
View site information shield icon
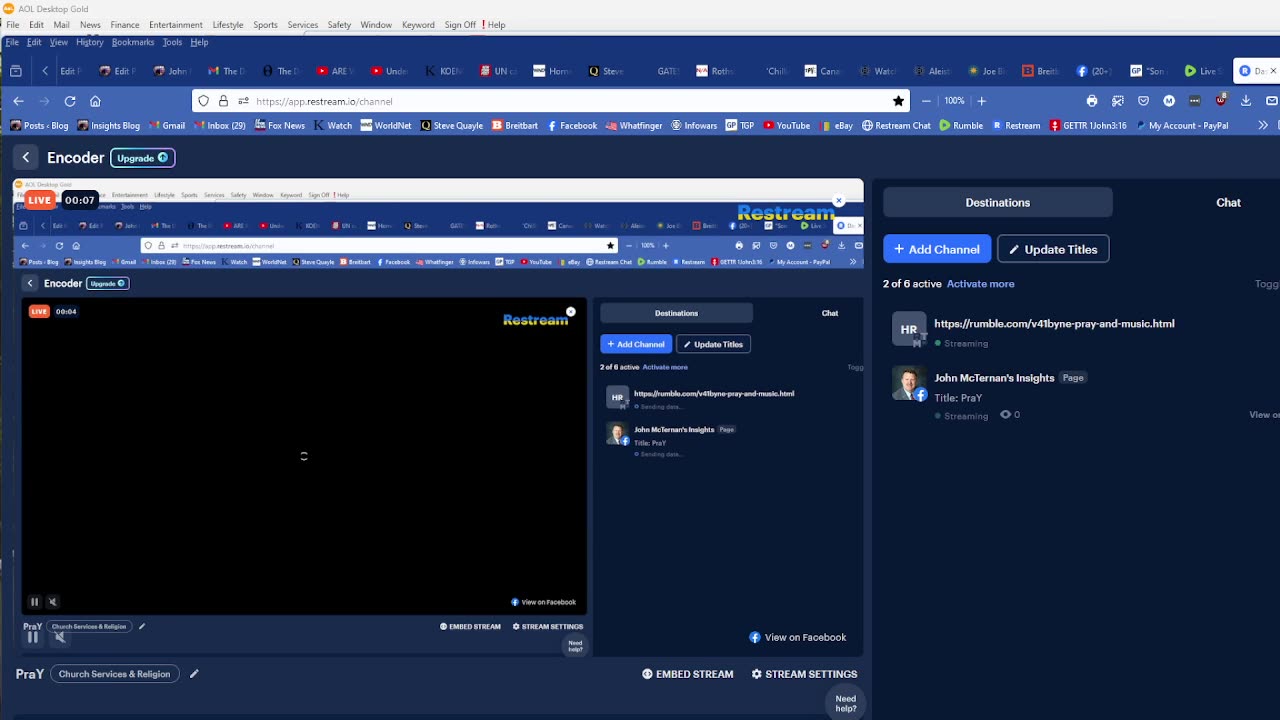pos(204,101)
